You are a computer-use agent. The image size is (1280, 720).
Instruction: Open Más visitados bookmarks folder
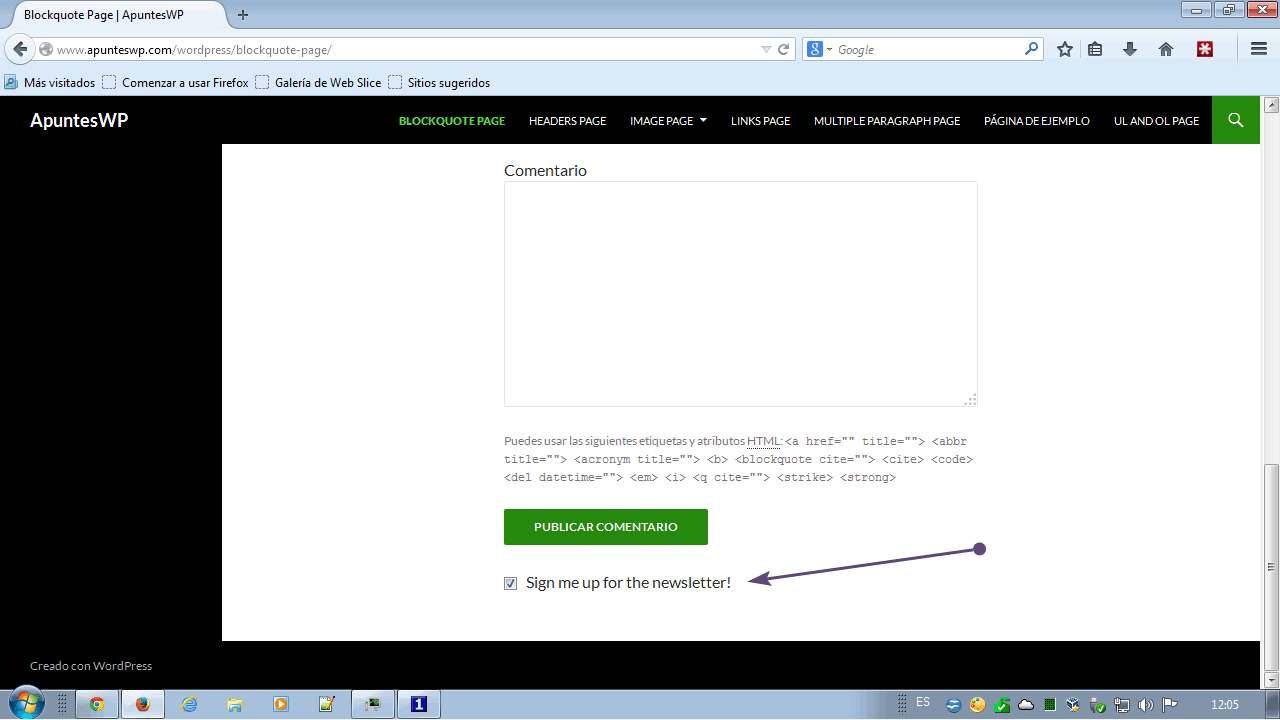tap(50, 83)
